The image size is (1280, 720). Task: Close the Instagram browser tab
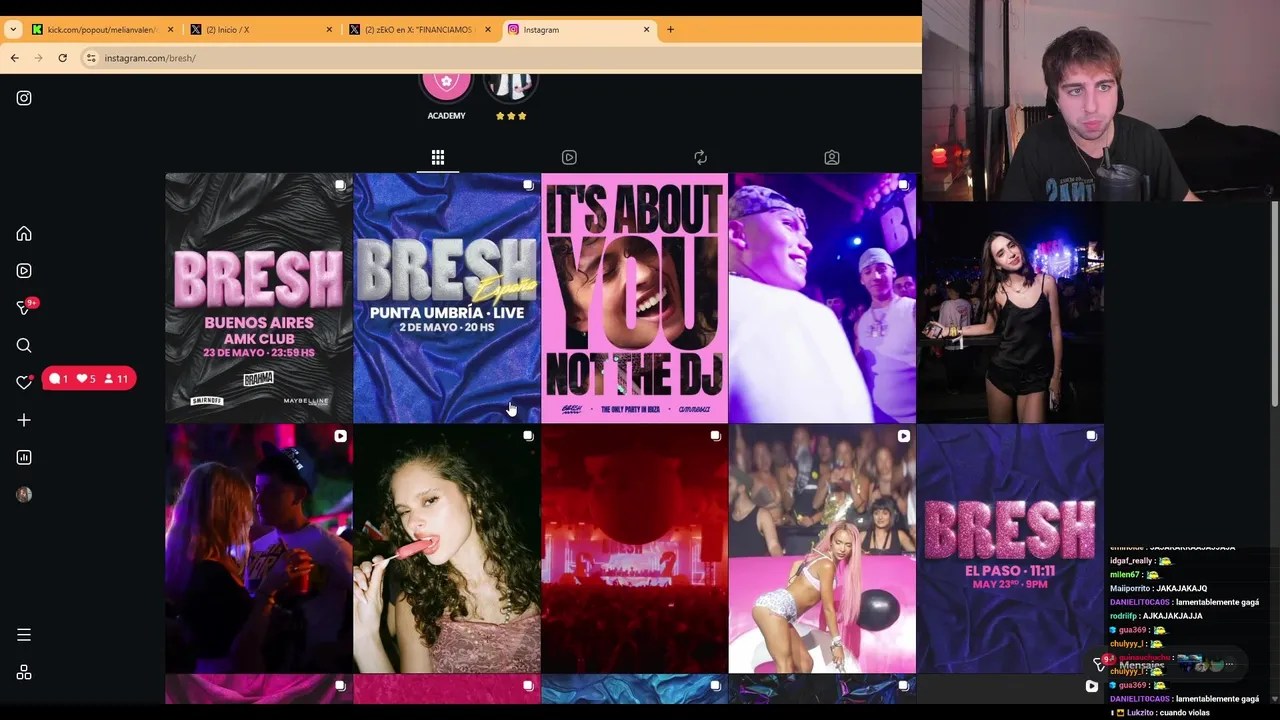coord(646,29)
